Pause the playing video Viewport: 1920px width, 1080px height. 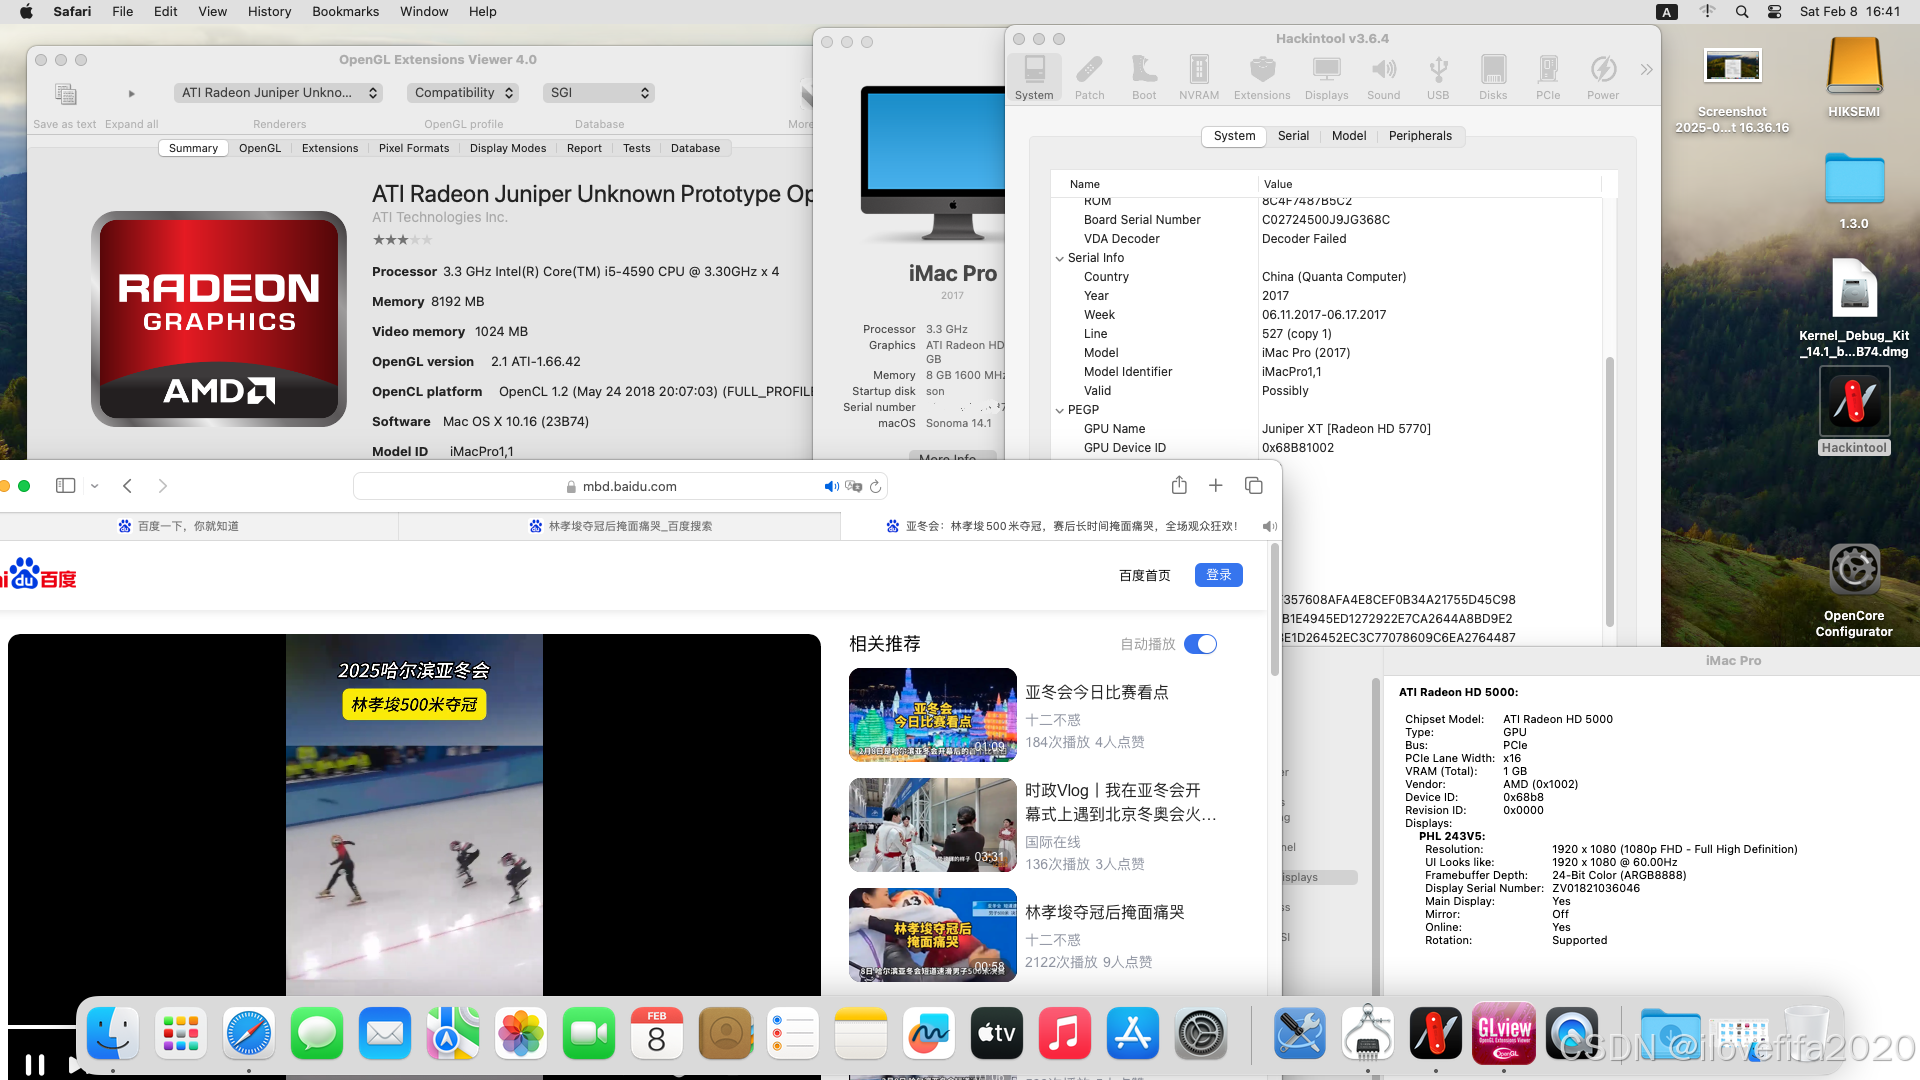coord(35,1064)
